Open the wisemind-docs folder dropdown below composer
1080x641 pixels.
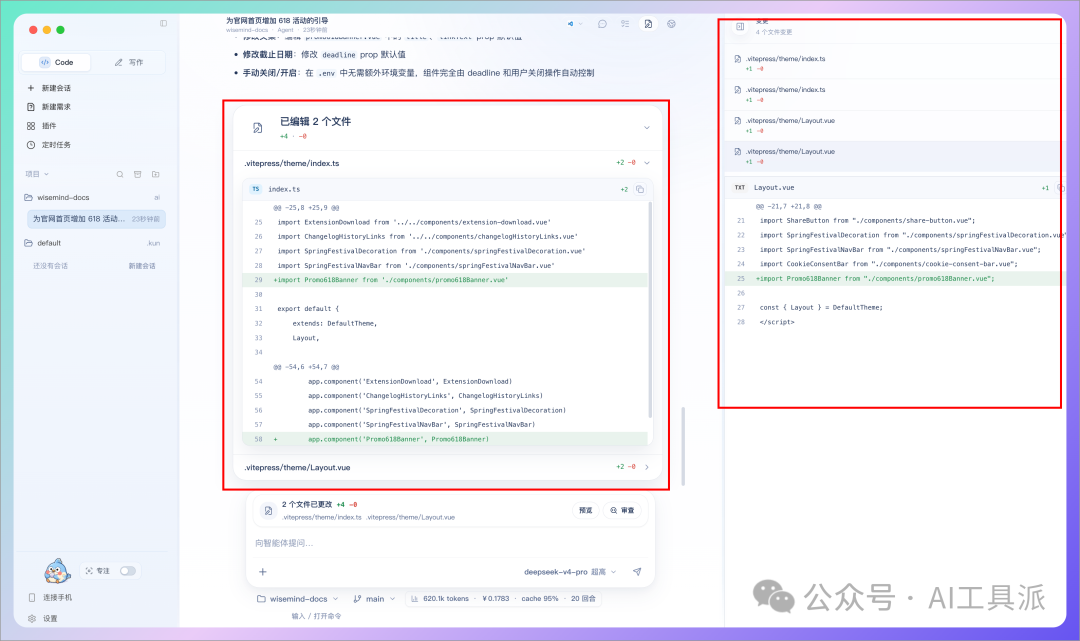[298, 599]
